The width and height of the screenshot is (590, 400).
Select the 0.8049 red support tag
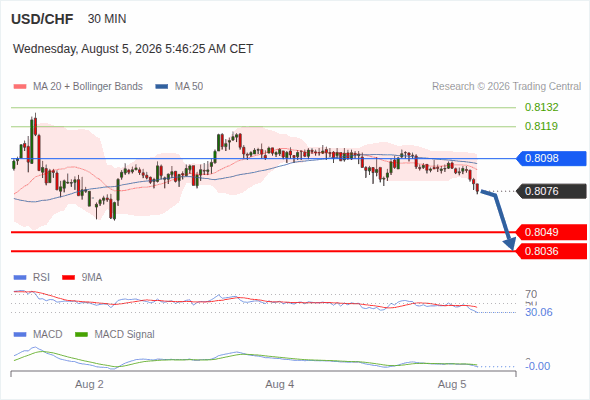[550, 232]
